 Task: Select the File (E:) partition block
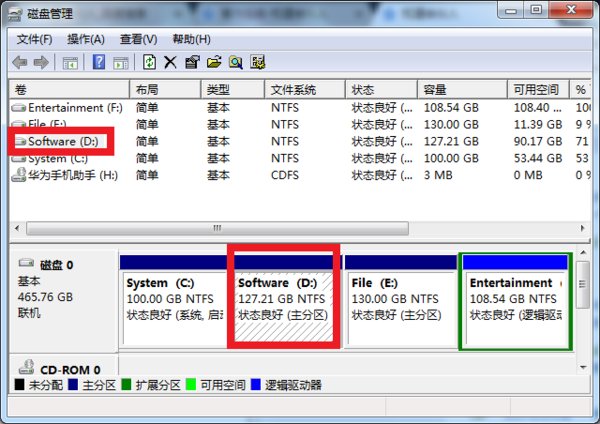[401, 302]
